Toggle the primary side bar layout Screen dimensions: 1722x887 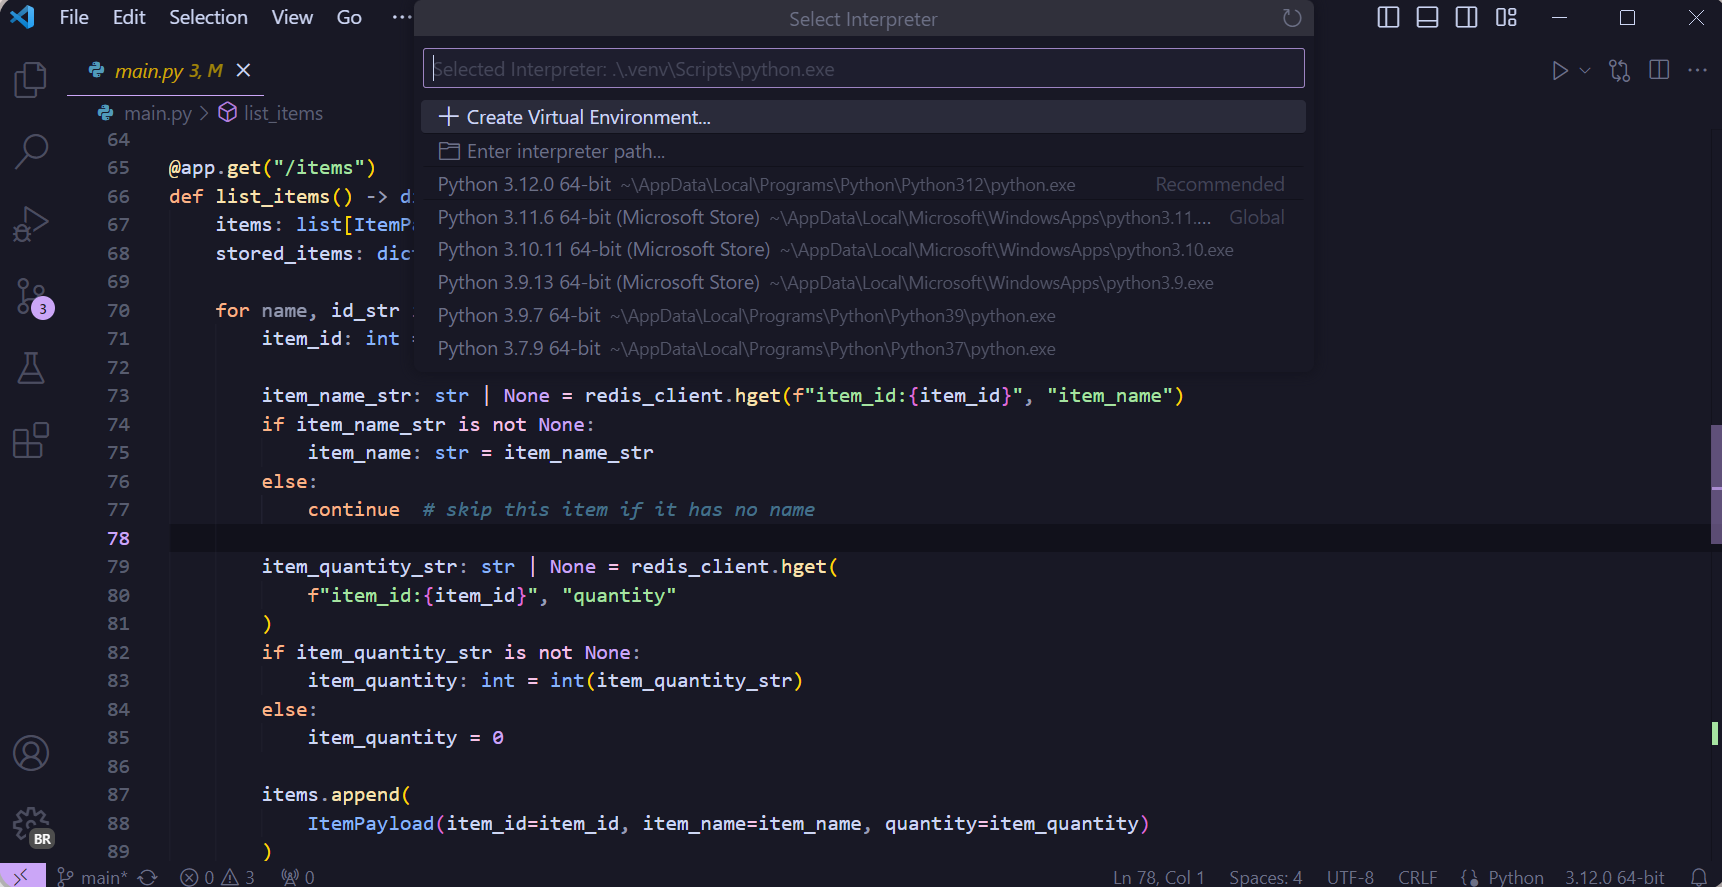pos(1388,18)
